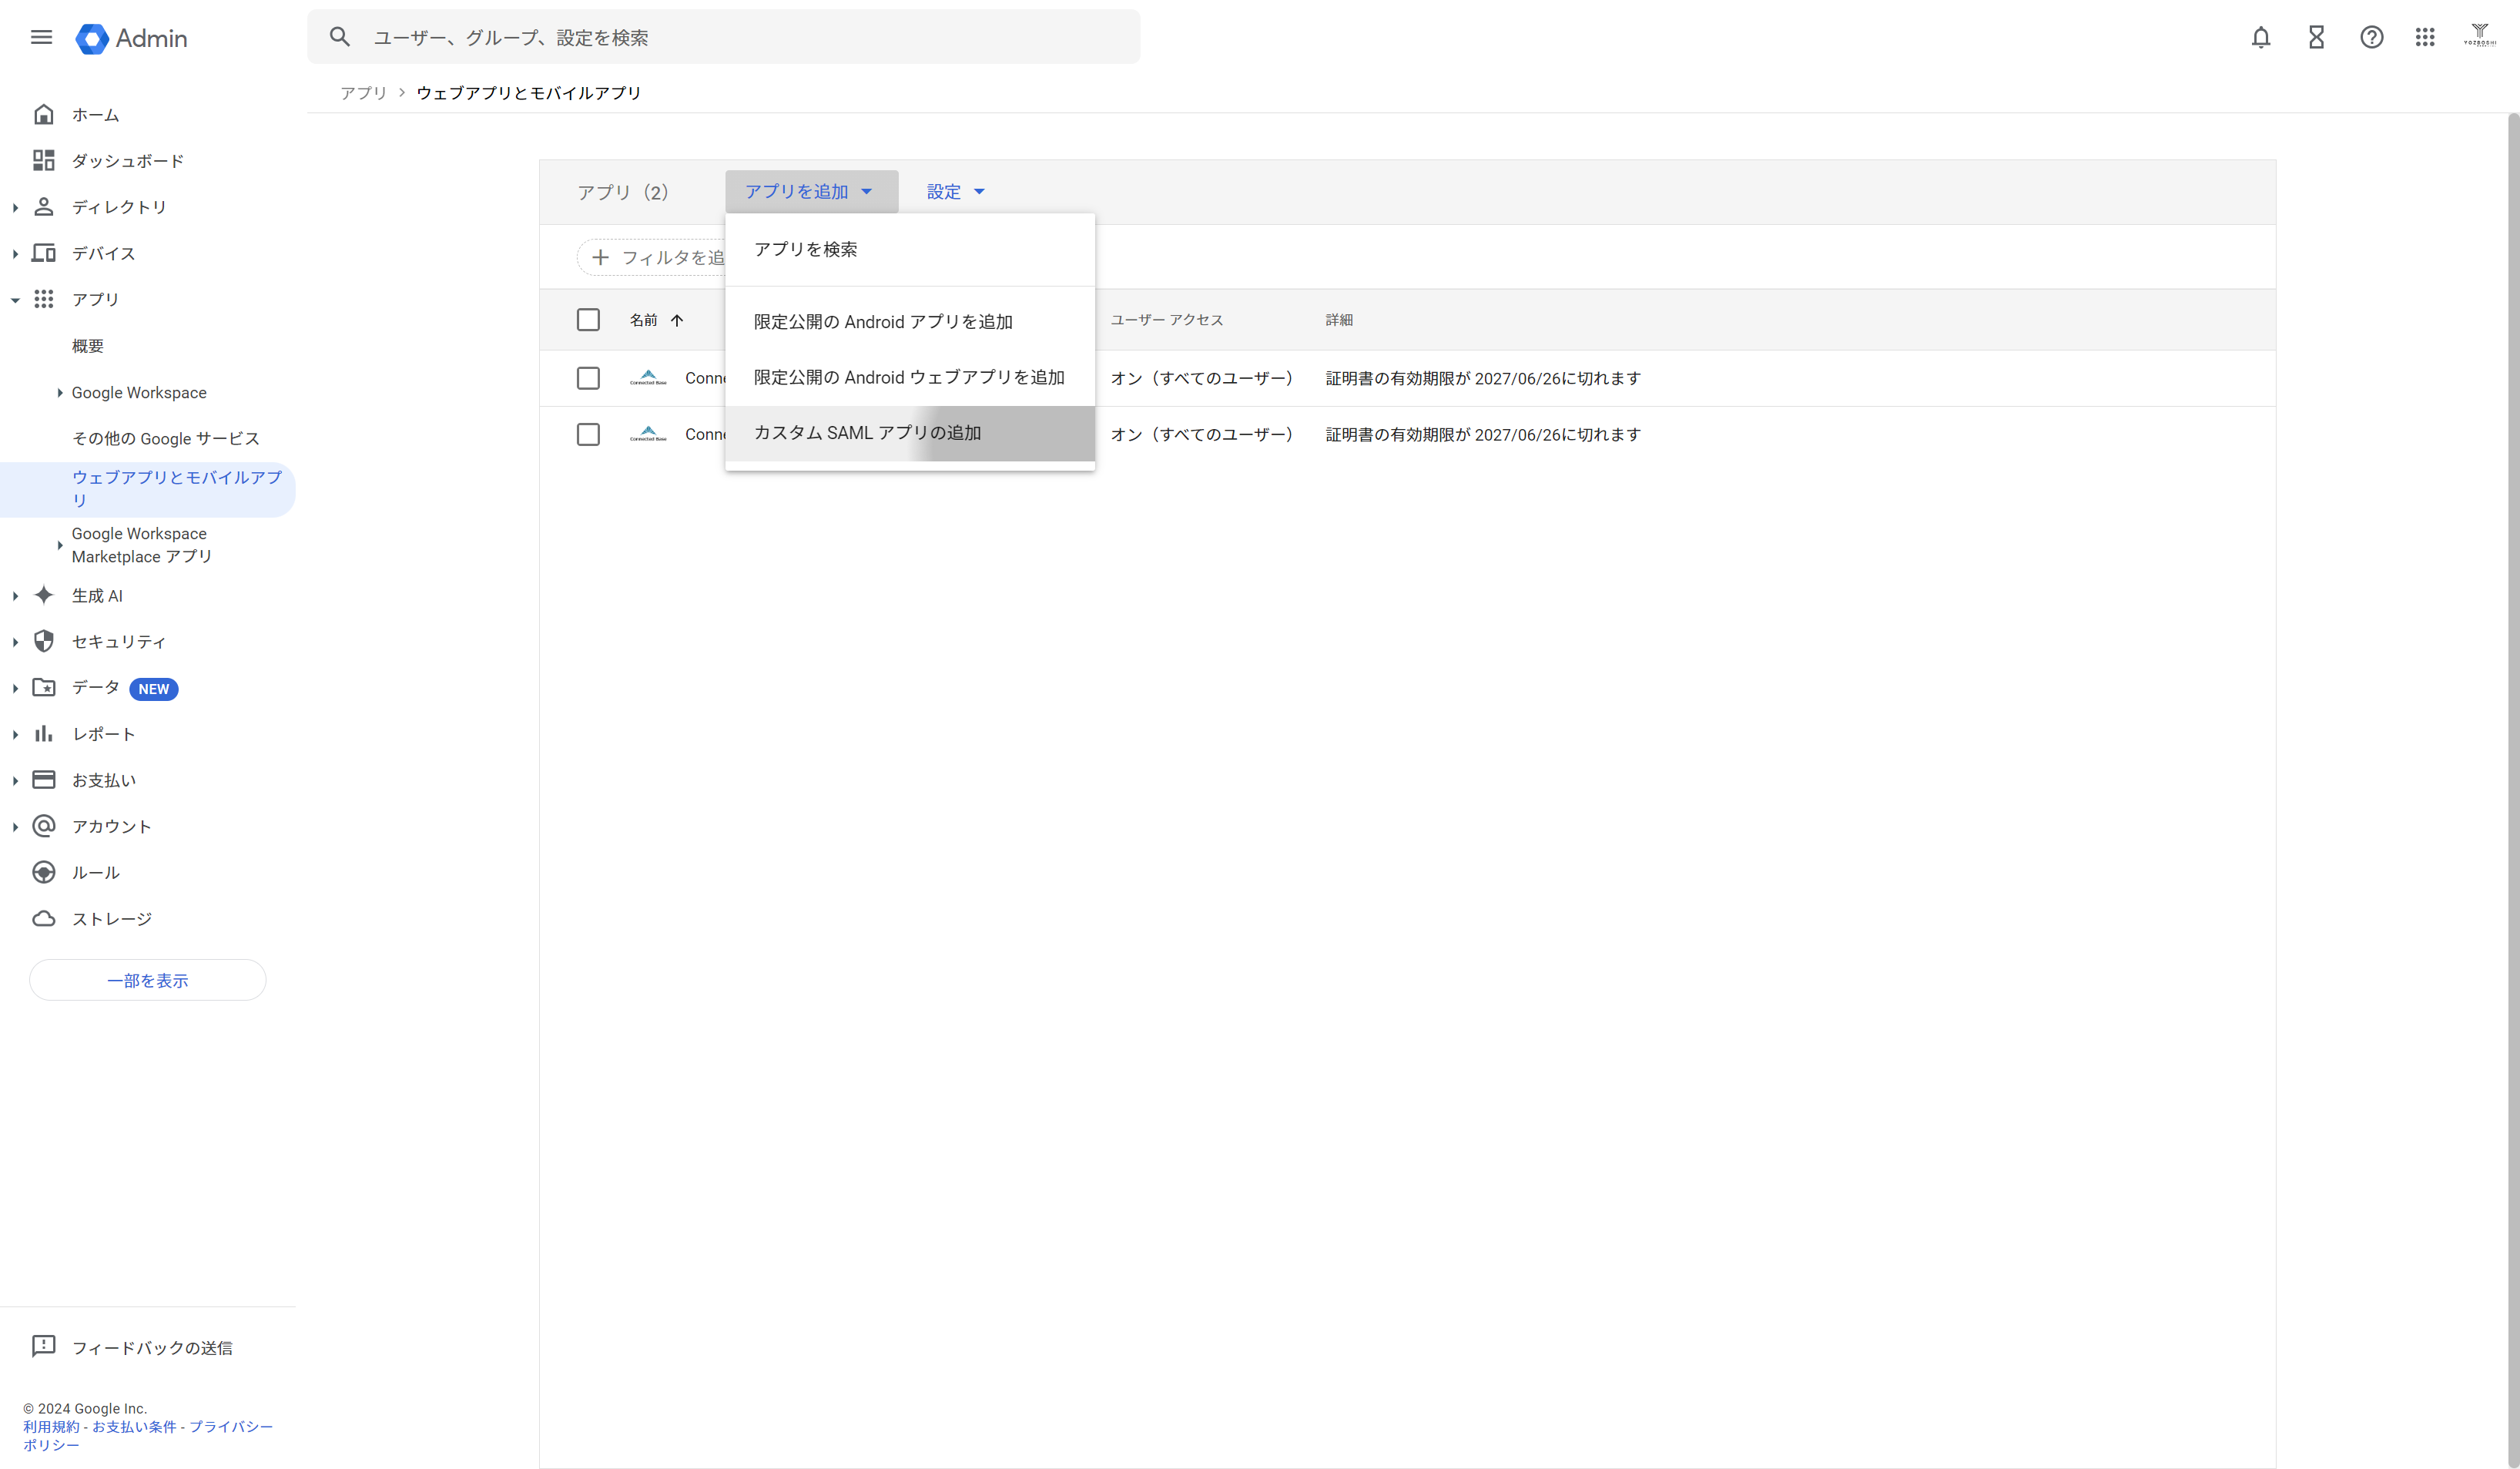
Task: Open その他の Google サービス
Action: (x=165, y=438)
